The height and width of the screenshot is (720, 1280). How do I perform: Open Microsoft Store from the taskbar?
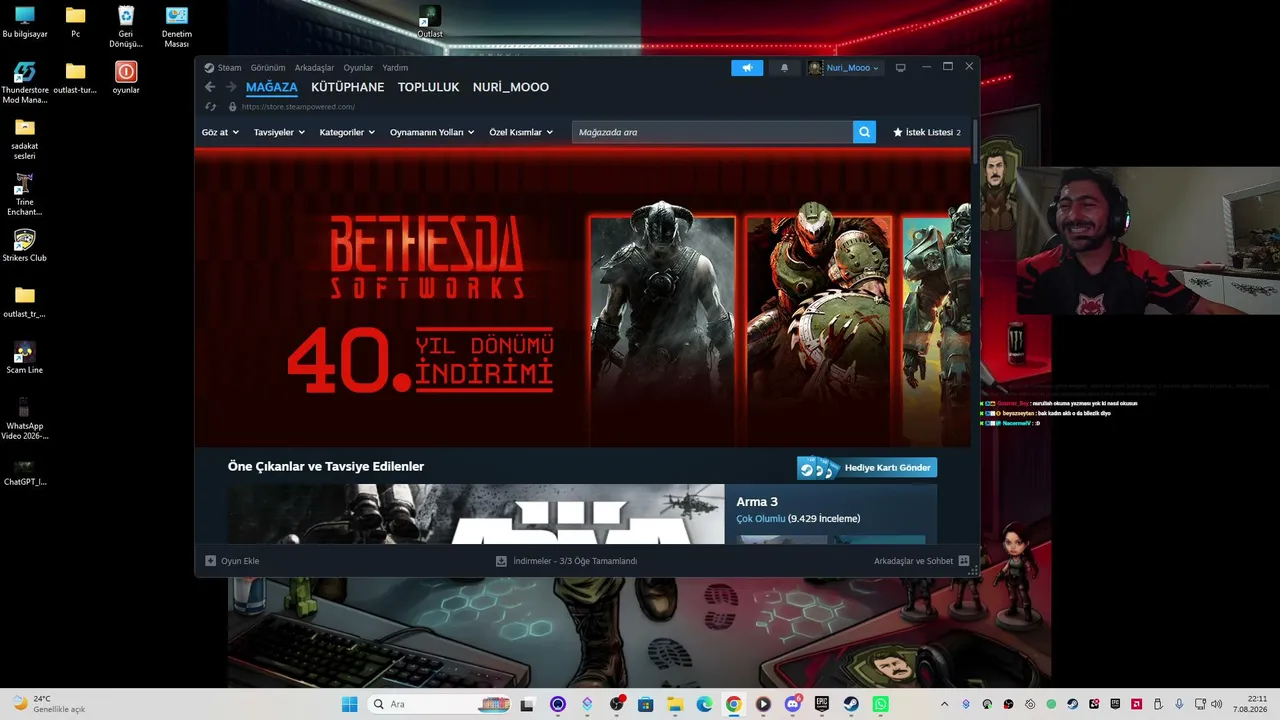coord(645,704)
